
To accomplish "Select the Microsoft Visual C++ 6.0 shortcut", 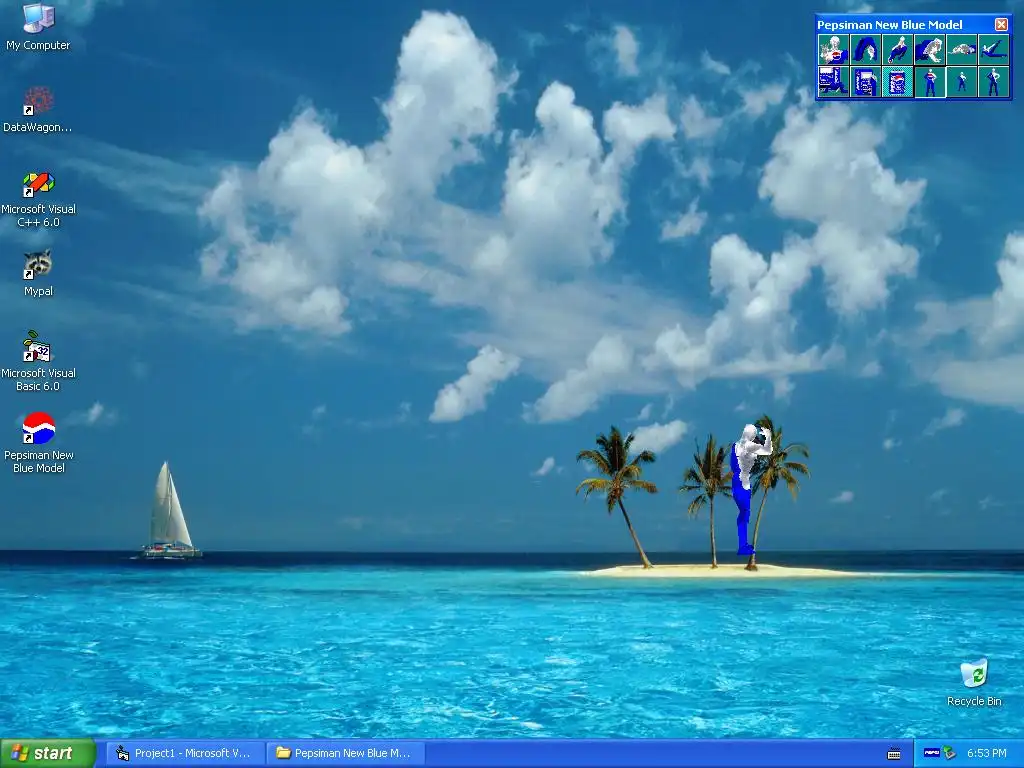I will pyautogui.click(x=38, y=199).
